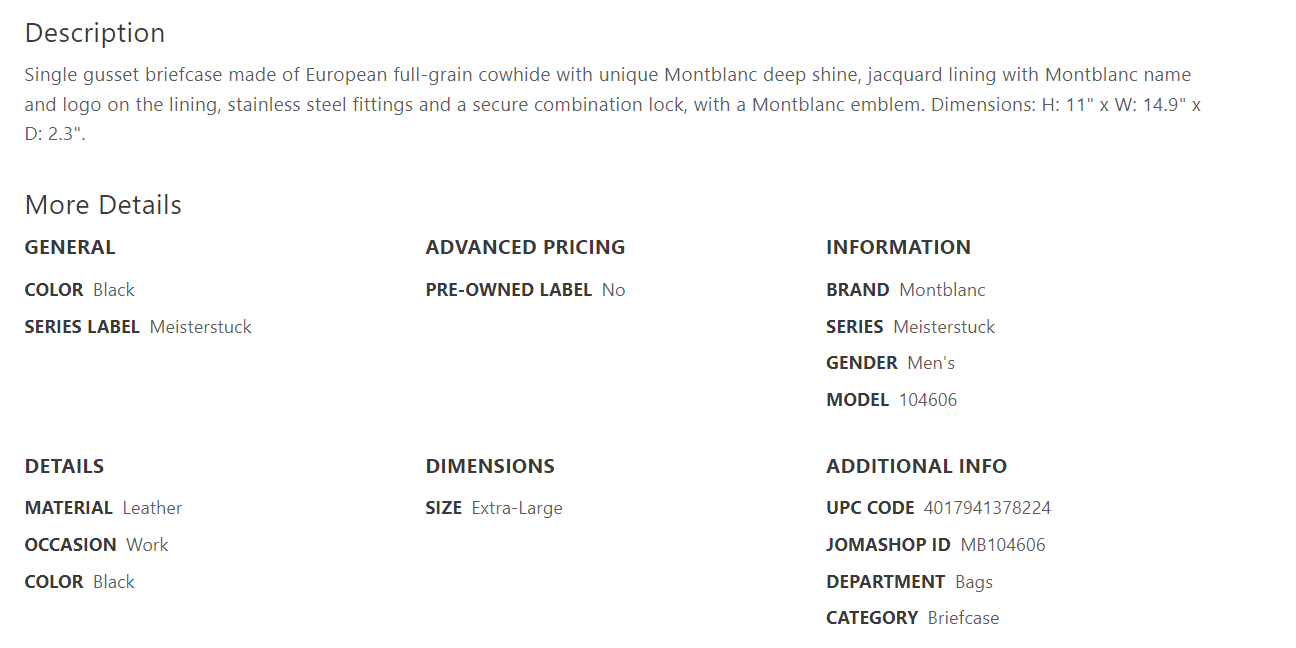The height and width of the screenshot is (648, 1296).
Task: Select the model number 104606
Action: (x=927, y=400)
